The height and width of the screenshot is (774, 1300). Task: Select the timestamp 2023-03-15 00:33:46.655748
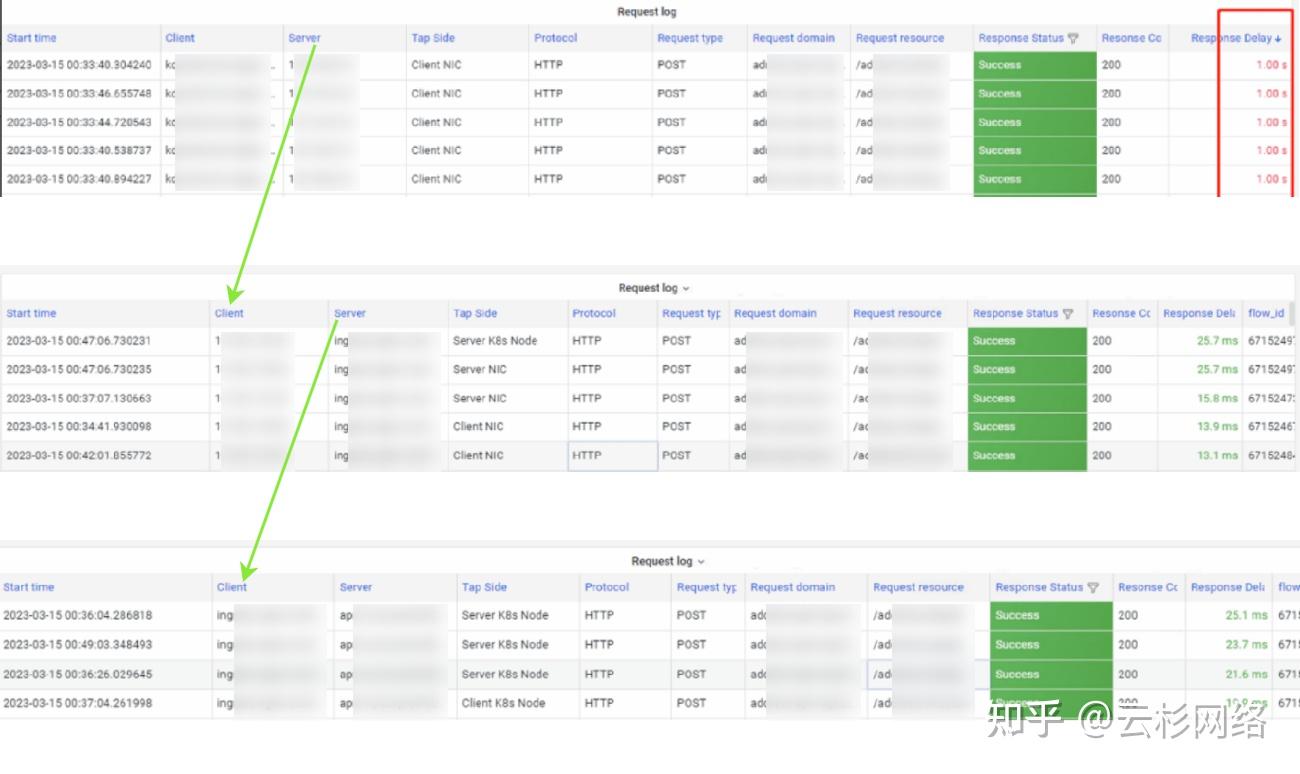tap(79, 93)
